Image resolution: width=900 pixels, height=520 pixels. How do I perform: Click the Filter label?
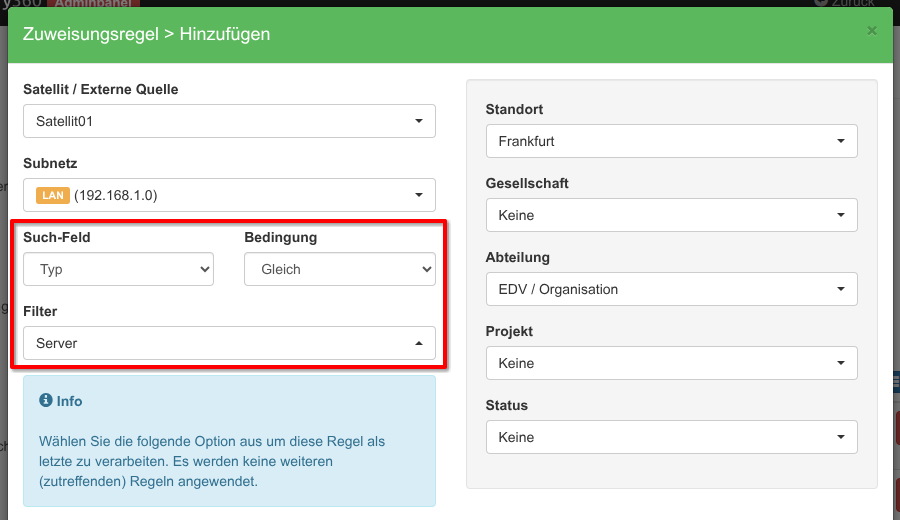pos(40,311)
